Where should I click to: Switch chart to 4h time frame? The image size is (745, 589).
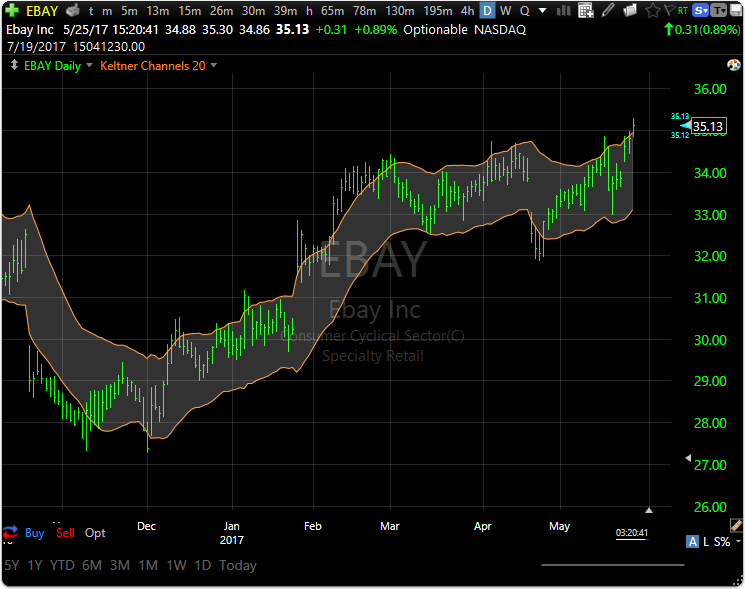[468, 11]
